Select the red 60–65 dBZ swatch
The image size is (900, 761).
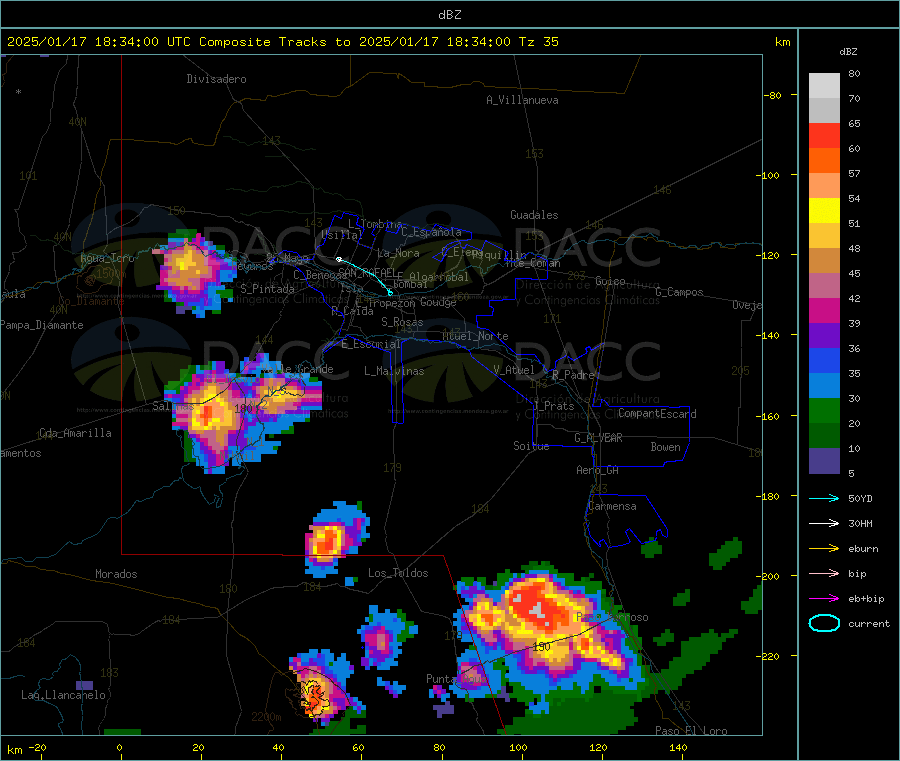coord(824,136)
